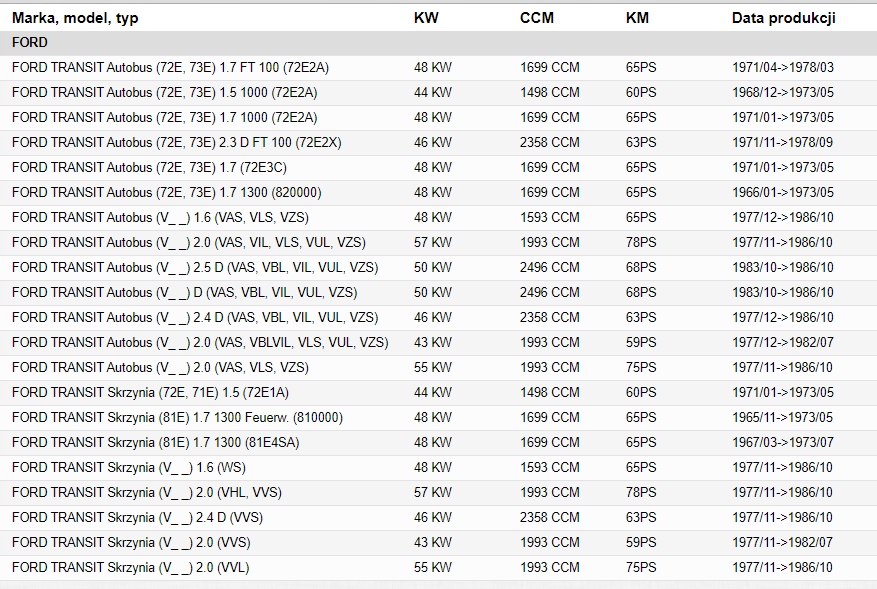Select Transit Autobus 2.0 (VAS, VBLVIL, VLS, VUL, VZS)
877x589 pixels.
click(x=200, y=343)
